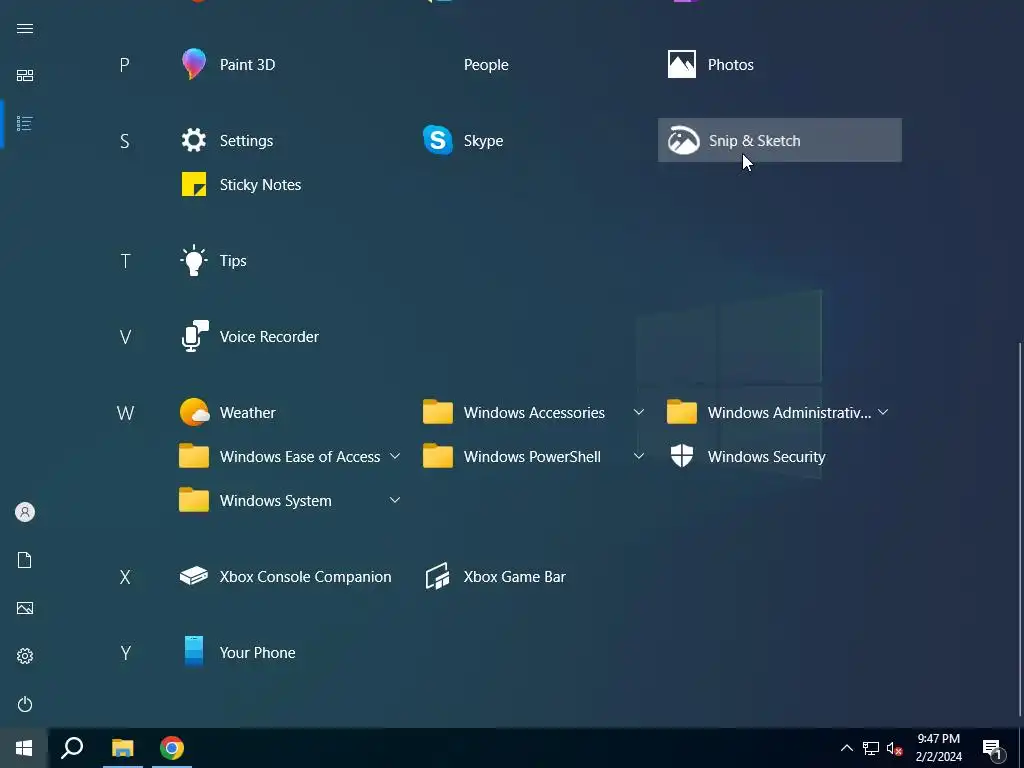Screen dimensions: 1024x768
Task: Click the Windows System folder icon
Action: tap(194, 500)
